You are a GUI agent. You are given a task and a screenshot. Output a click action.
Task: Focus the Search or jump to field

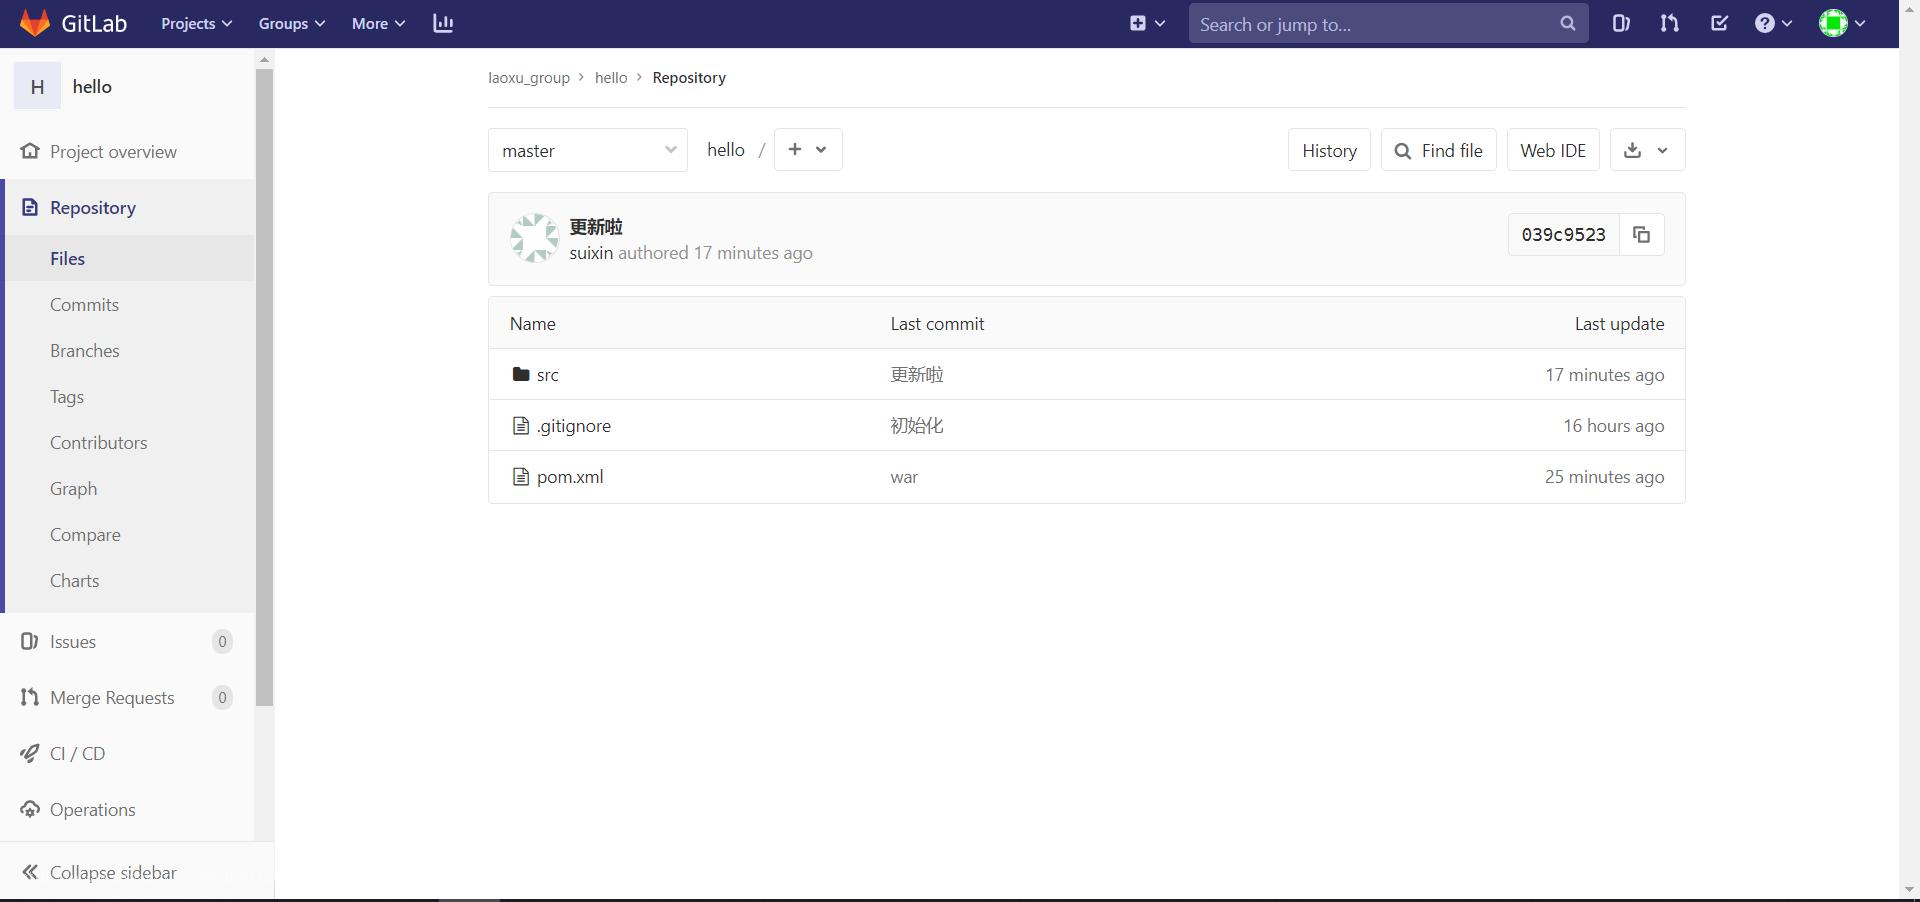click(1388, 23)
